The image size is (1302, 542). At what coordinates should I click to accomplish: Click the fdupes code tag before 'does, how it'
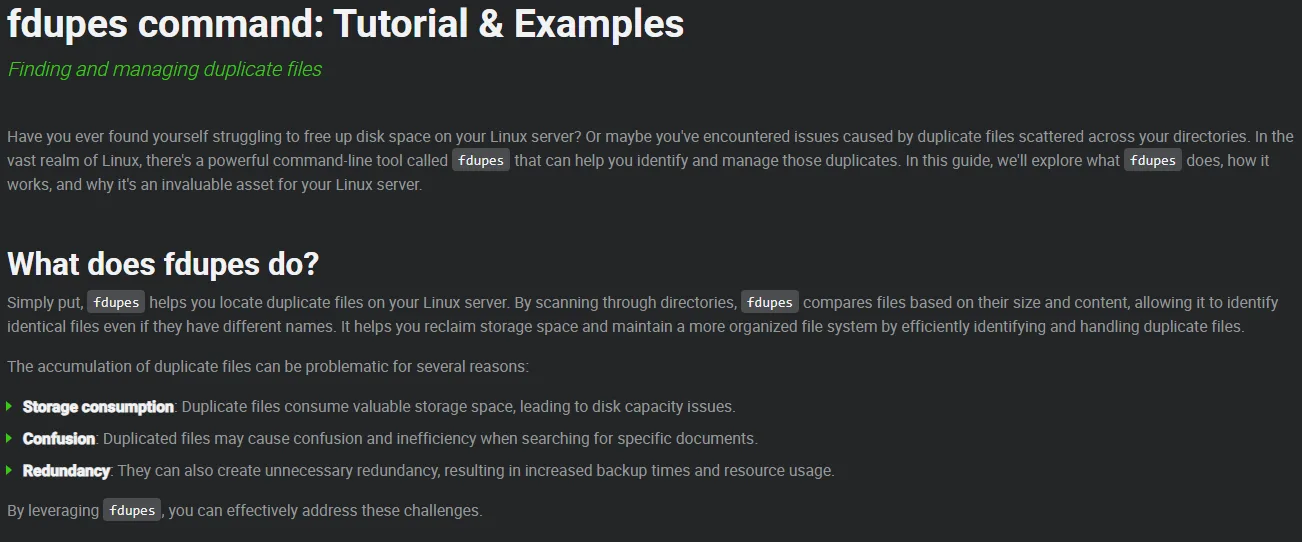click(x=1153, y=160)
